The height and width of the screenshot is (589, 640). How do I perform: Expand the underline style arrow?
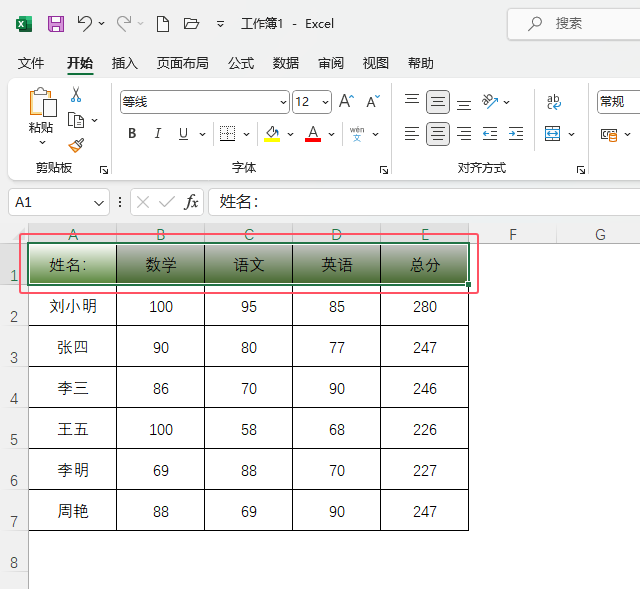pos(202,134)
